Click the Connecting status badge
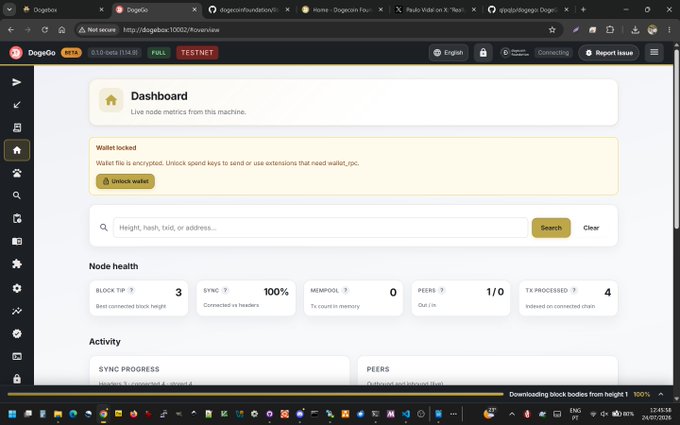The width and height of the screenshot is (680, 425). pos(553,52)
